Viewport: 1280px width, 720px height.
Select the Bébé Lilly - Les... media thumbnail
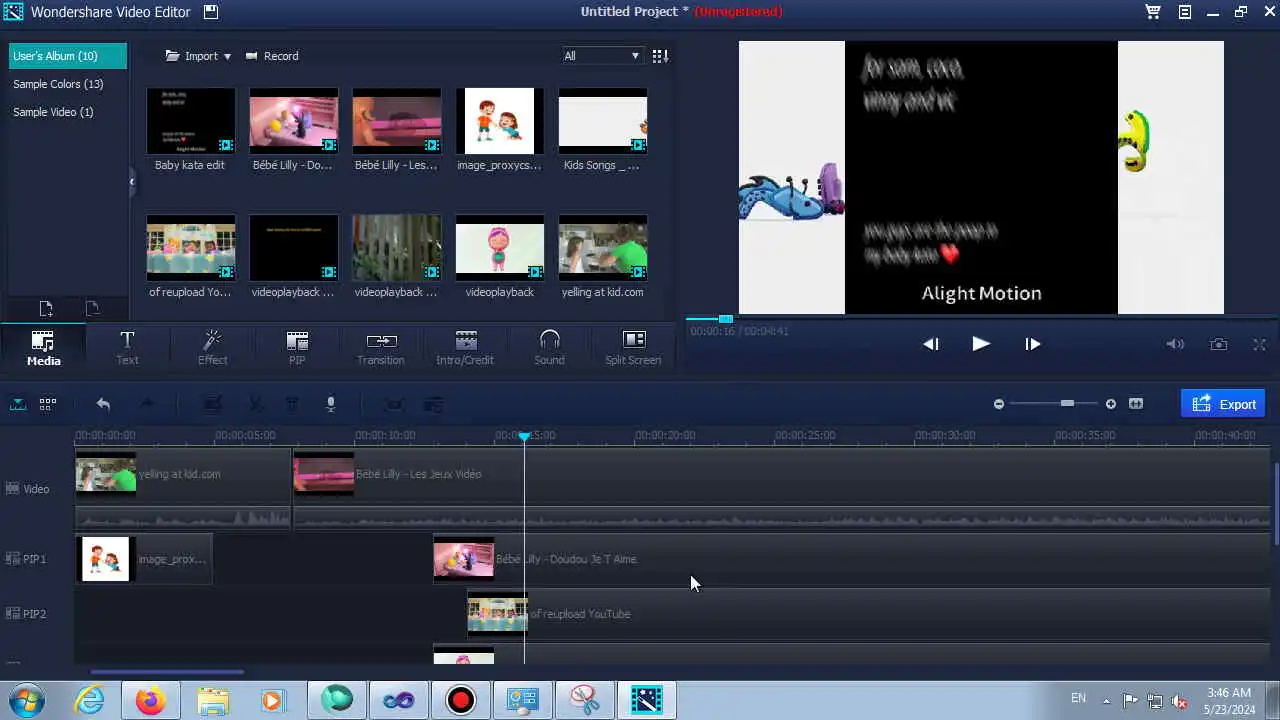coord(396,121)
